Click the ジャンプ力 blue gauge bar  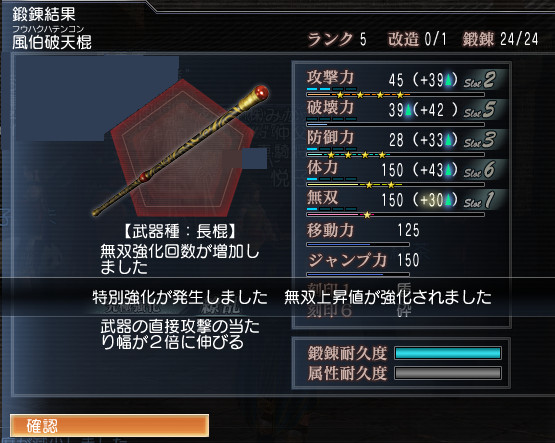(x=358, y=274)
